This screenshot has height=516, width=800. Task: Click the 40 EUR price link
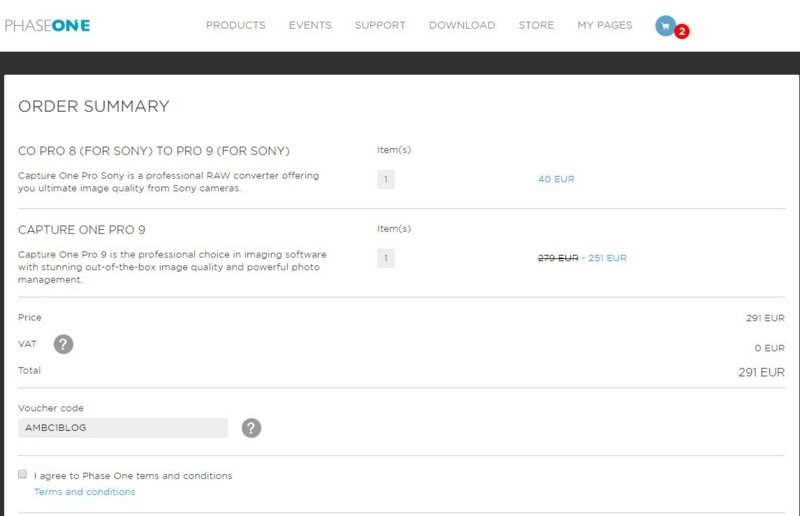coord(556,179)
